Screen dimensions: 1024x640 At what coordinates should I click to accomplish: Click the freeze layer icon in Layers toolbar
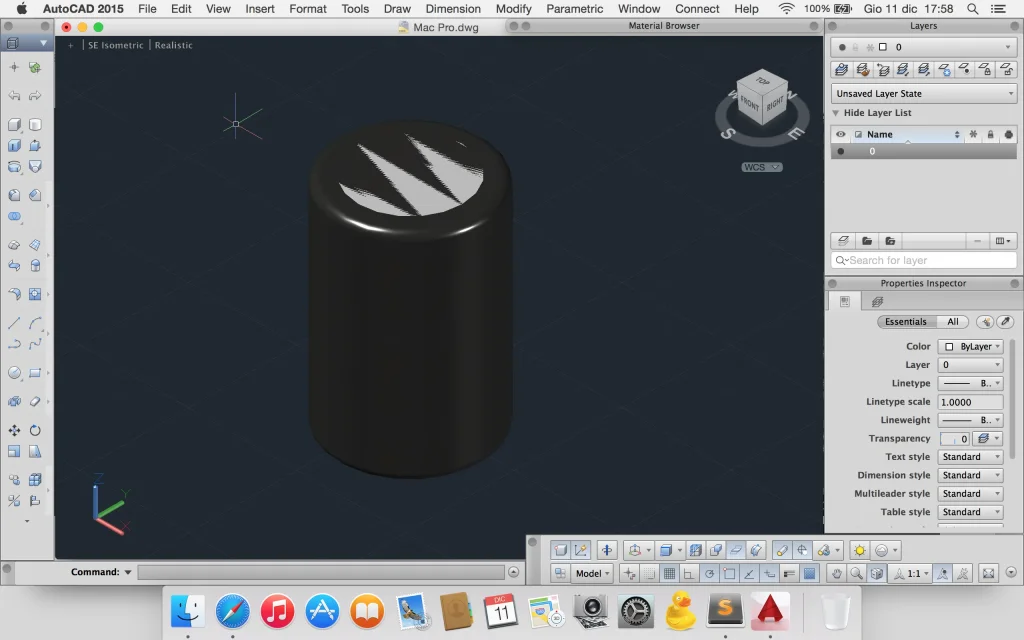click(x=944, y=69)
